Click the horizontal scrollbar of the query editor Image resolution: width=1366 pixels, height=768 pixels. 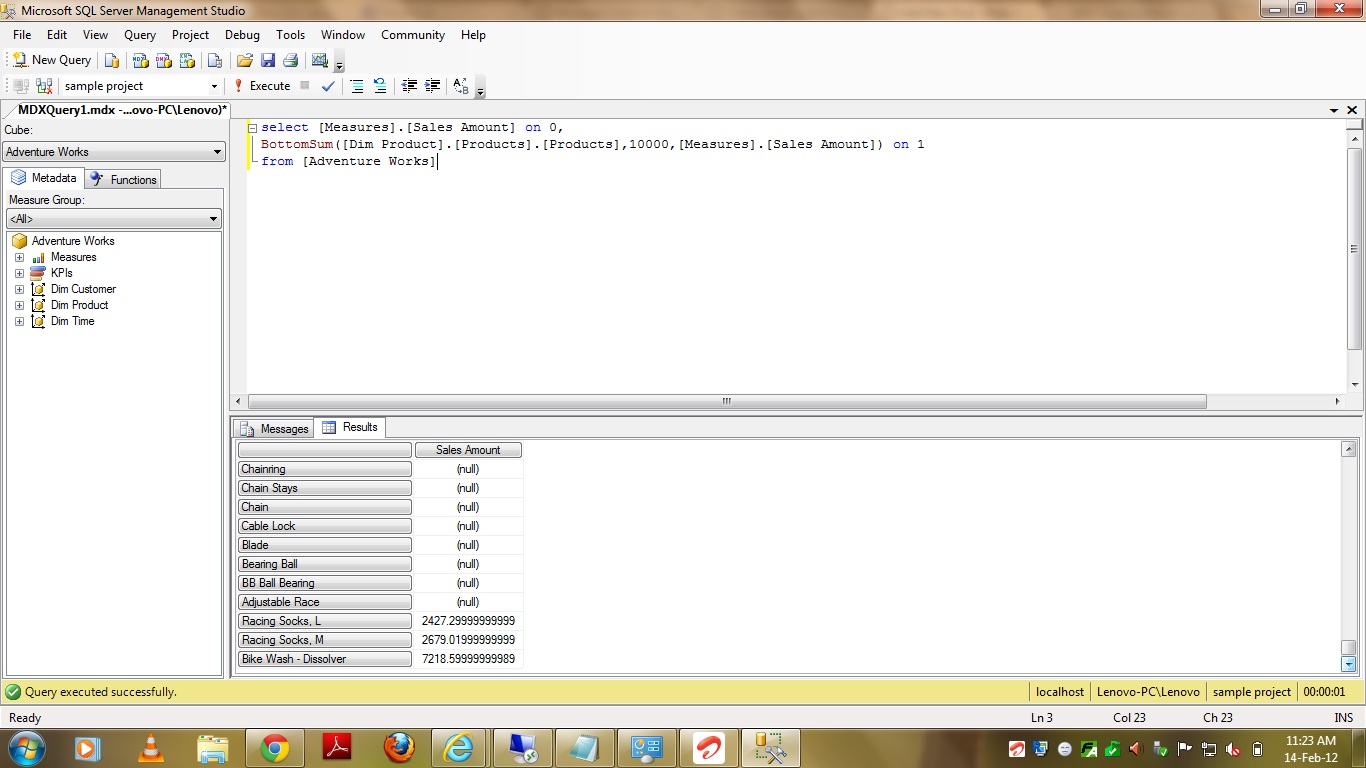(726, 401)
